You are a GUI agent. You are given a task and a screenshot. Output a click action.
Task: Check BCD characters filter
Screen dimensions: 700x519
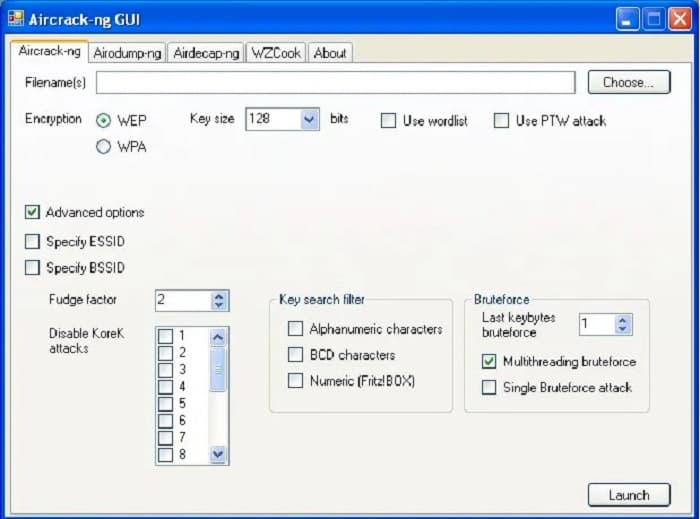(296, 354)
